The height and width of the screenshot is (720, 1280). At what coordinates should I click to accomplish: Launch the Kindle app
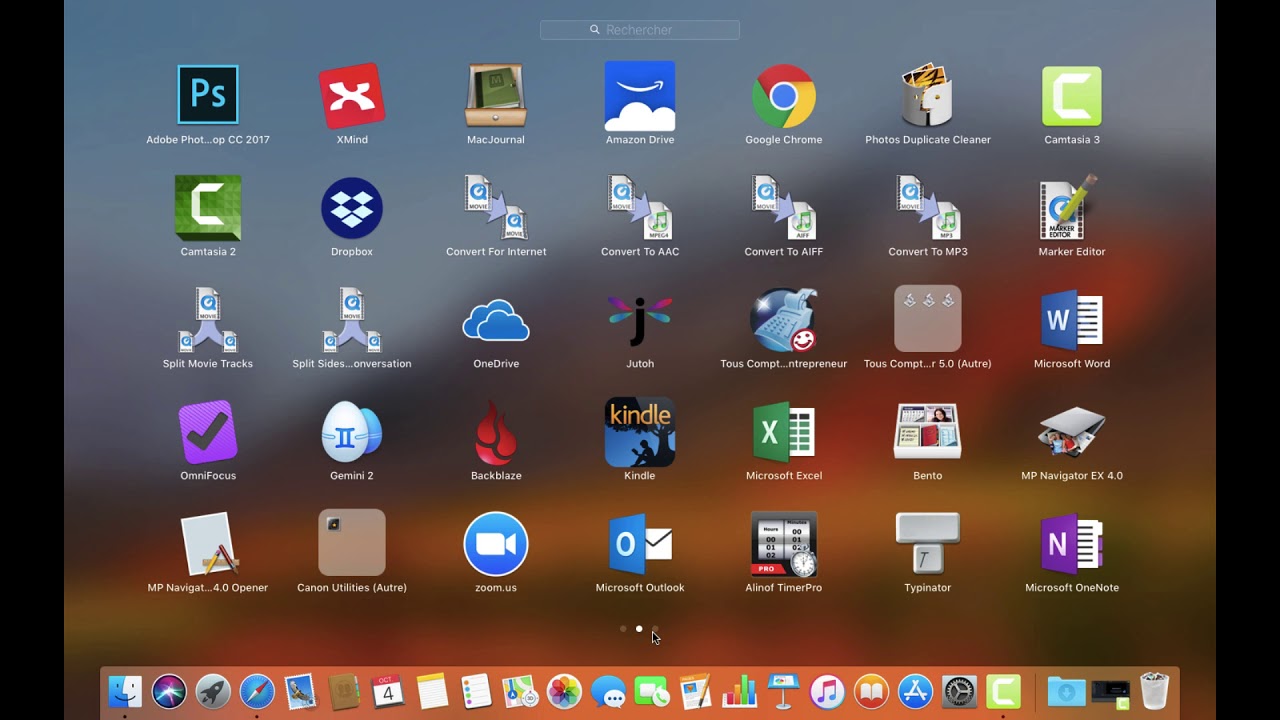tap(640, 431)
